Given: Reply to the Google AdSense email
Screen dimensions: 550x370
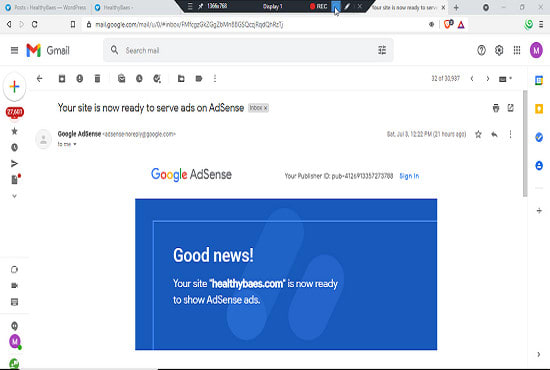Looking at the screenshot, I should pos(494,134).
